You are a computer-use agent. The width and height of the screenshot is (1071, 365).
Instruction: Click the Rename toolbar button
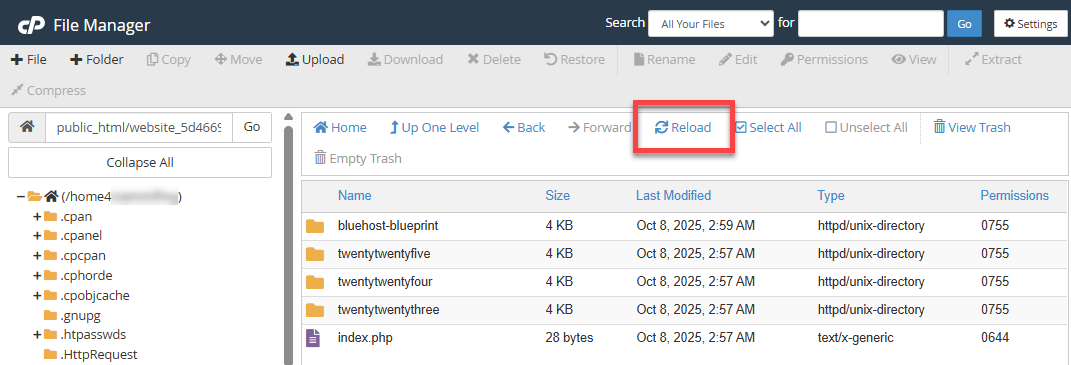click(665, 59)
